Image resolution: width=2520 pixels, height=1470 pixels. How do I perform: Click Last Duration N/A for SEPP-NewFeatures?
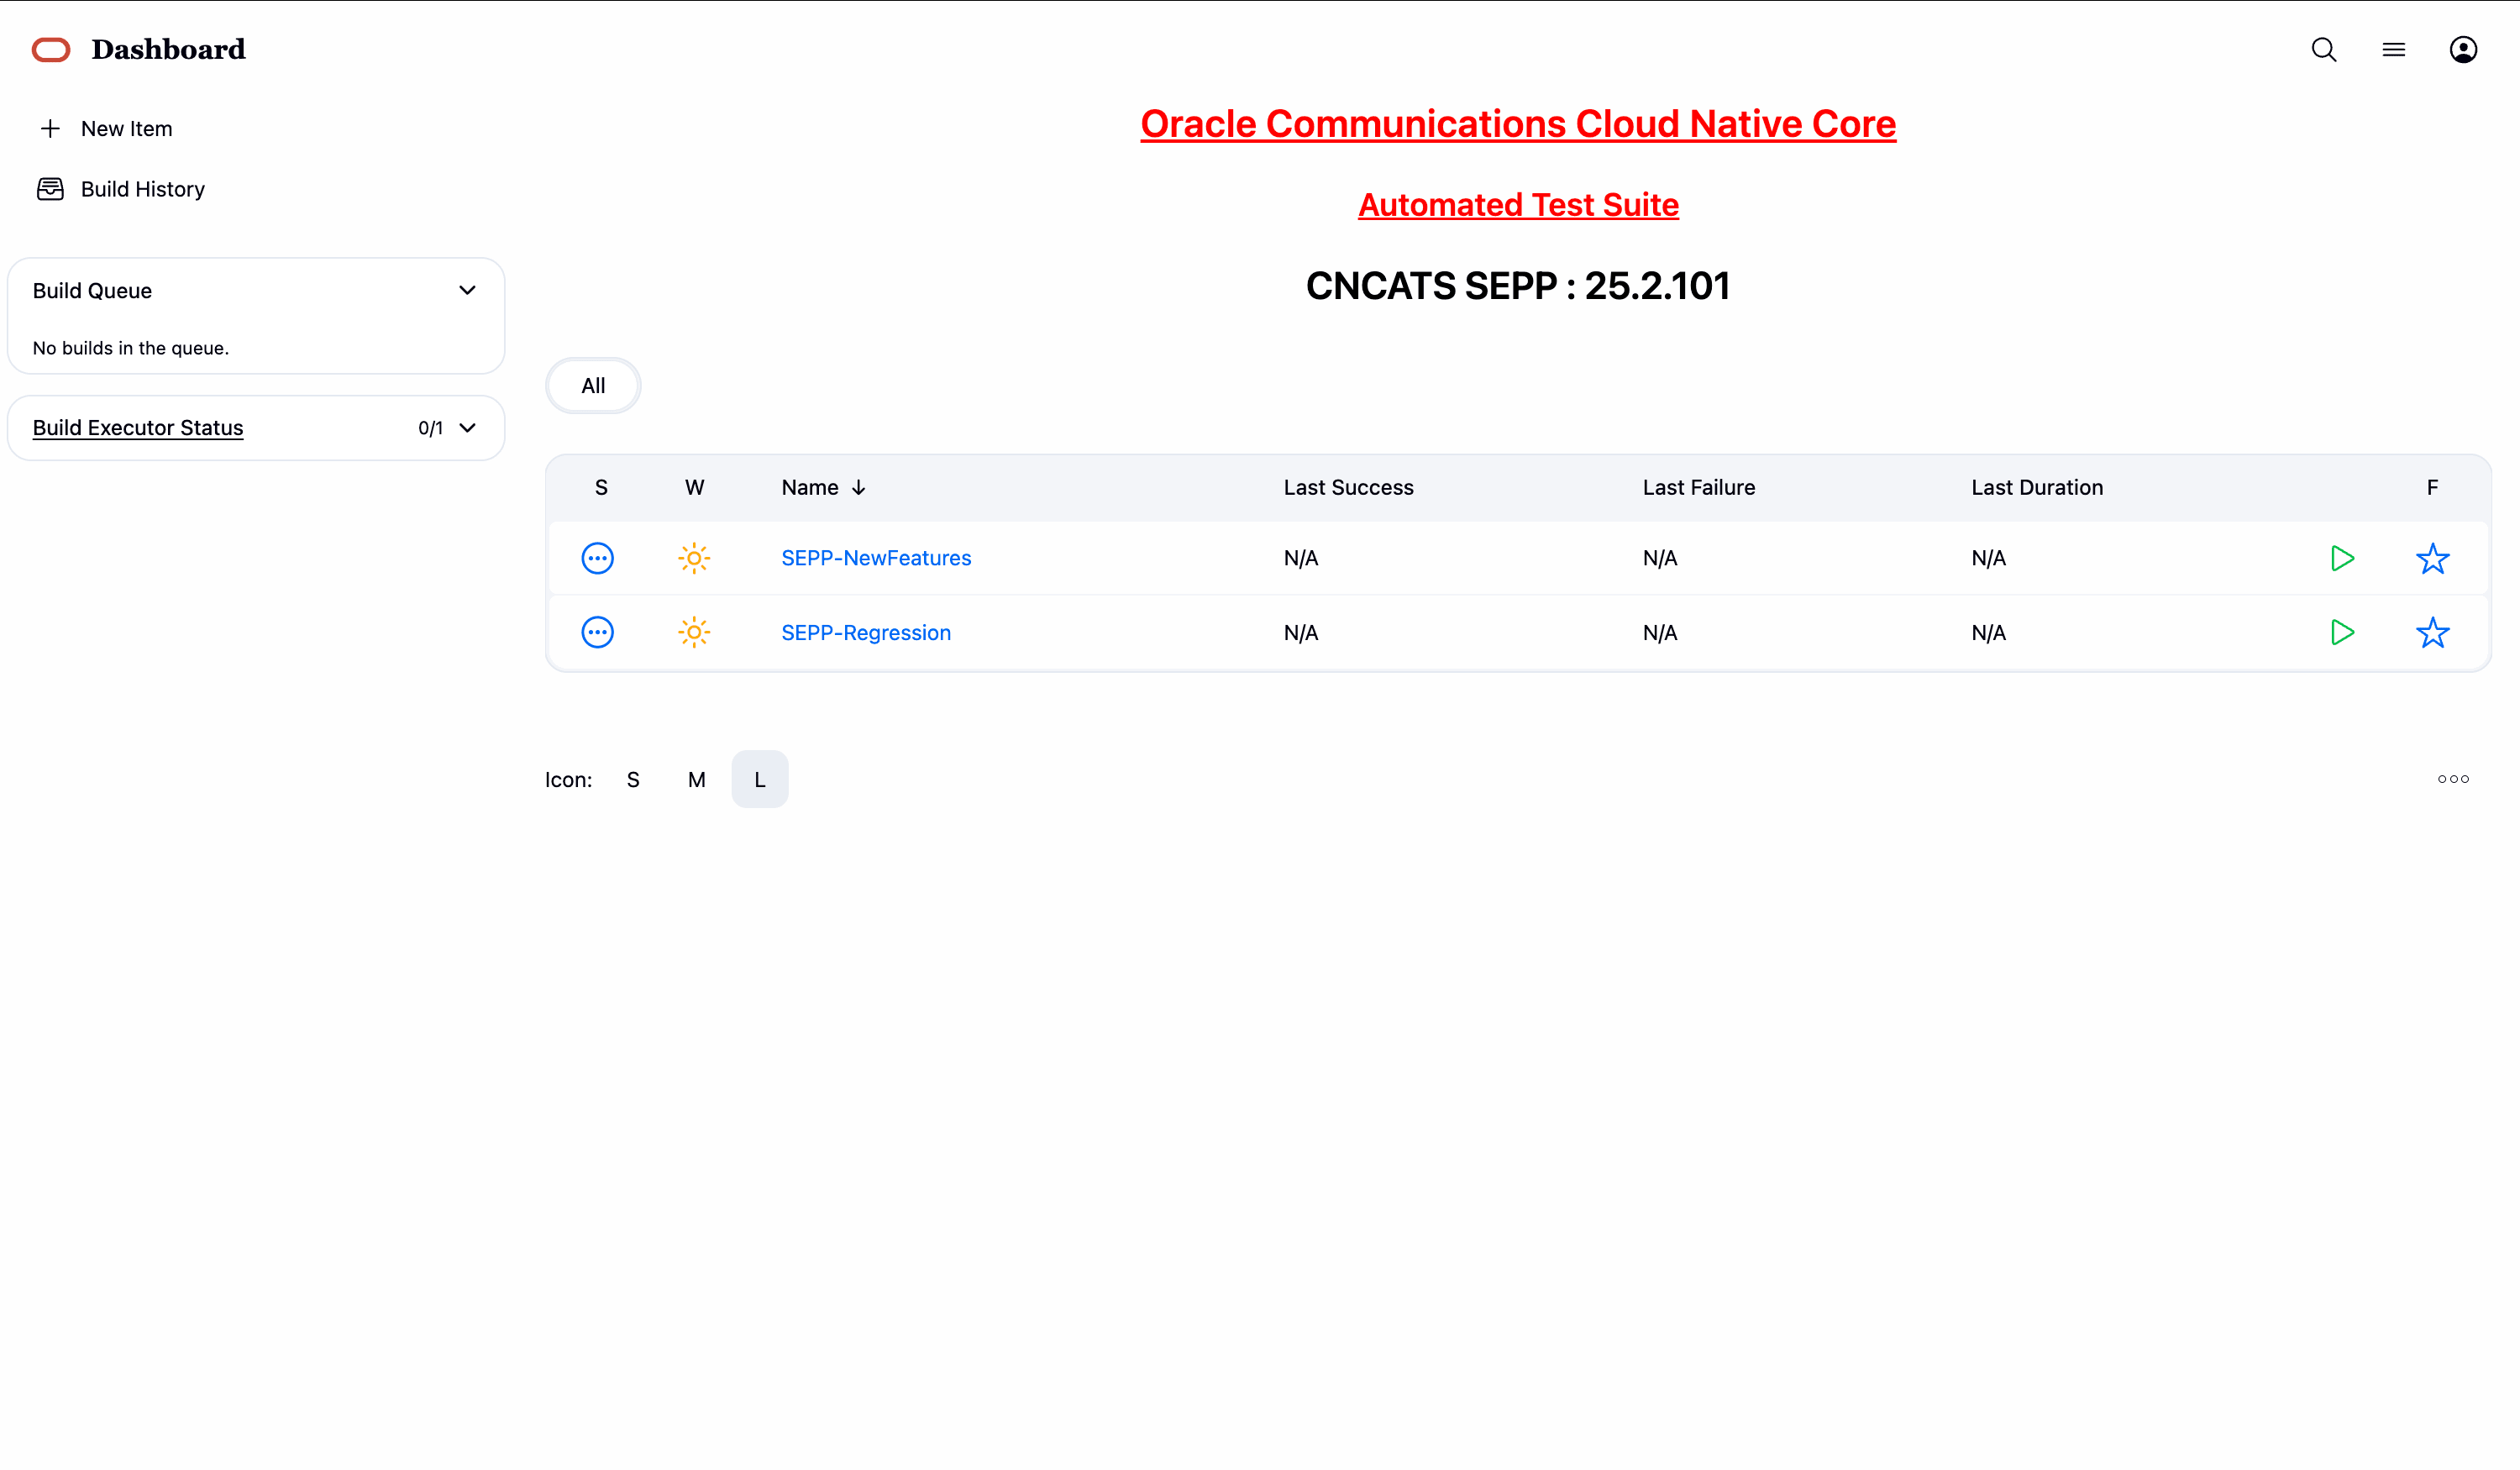tap(1988, 558)
